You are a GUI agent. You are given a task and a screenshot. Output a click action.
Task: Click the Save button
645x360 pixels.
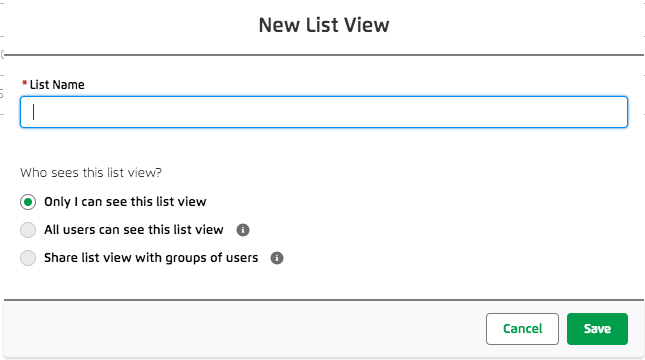tap(597, 329)
